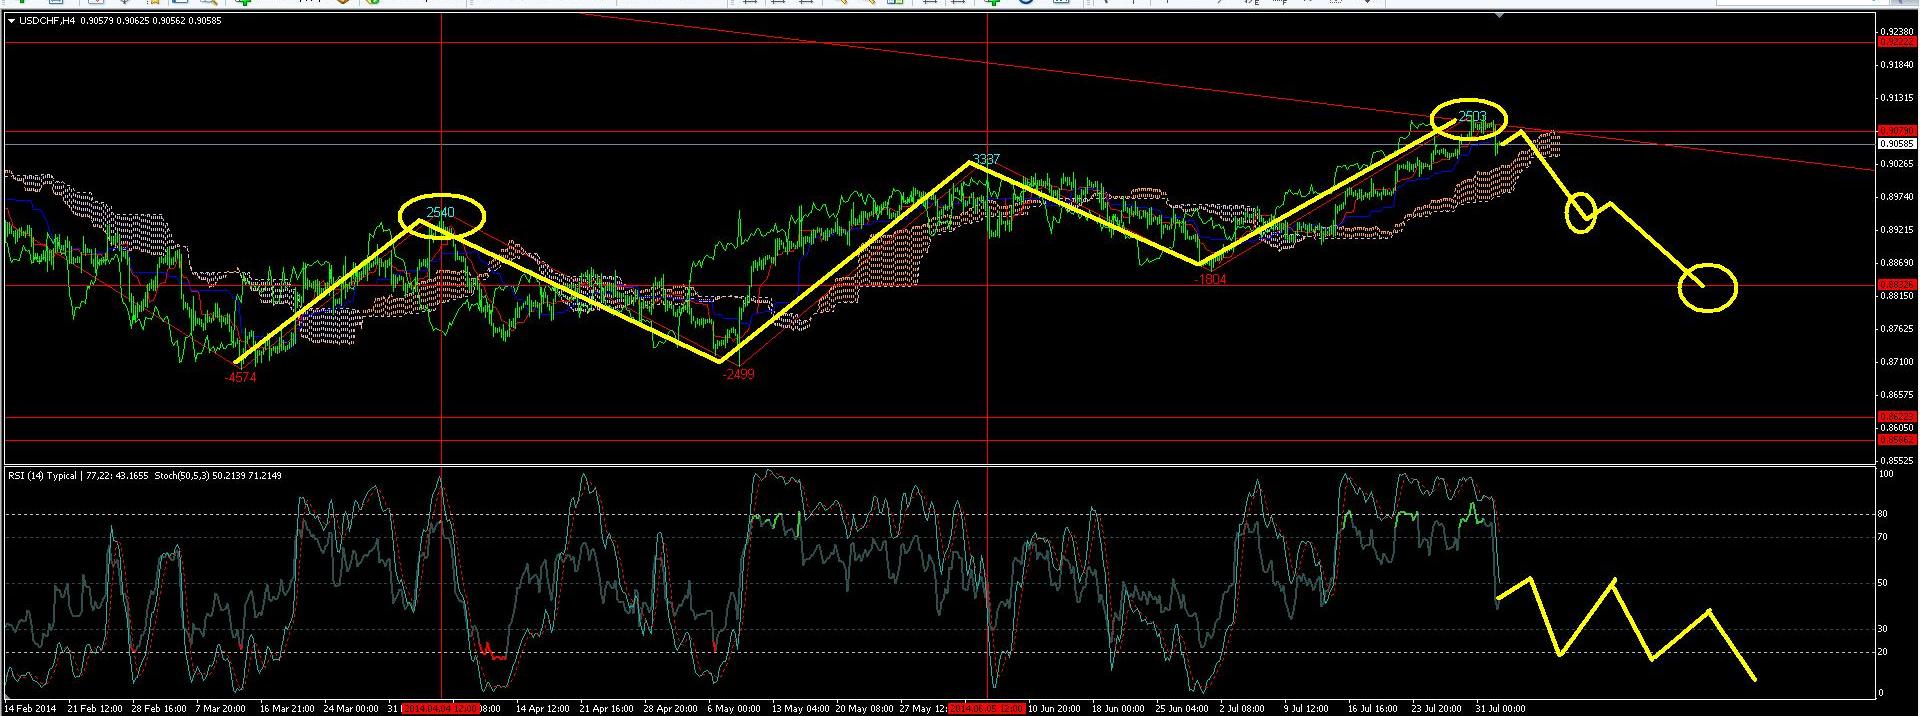The height and width of the screenshot is (716, 1920).
Task: Click the -2499 swing low label
Action: pyautogui.click(x=738, y=374)
